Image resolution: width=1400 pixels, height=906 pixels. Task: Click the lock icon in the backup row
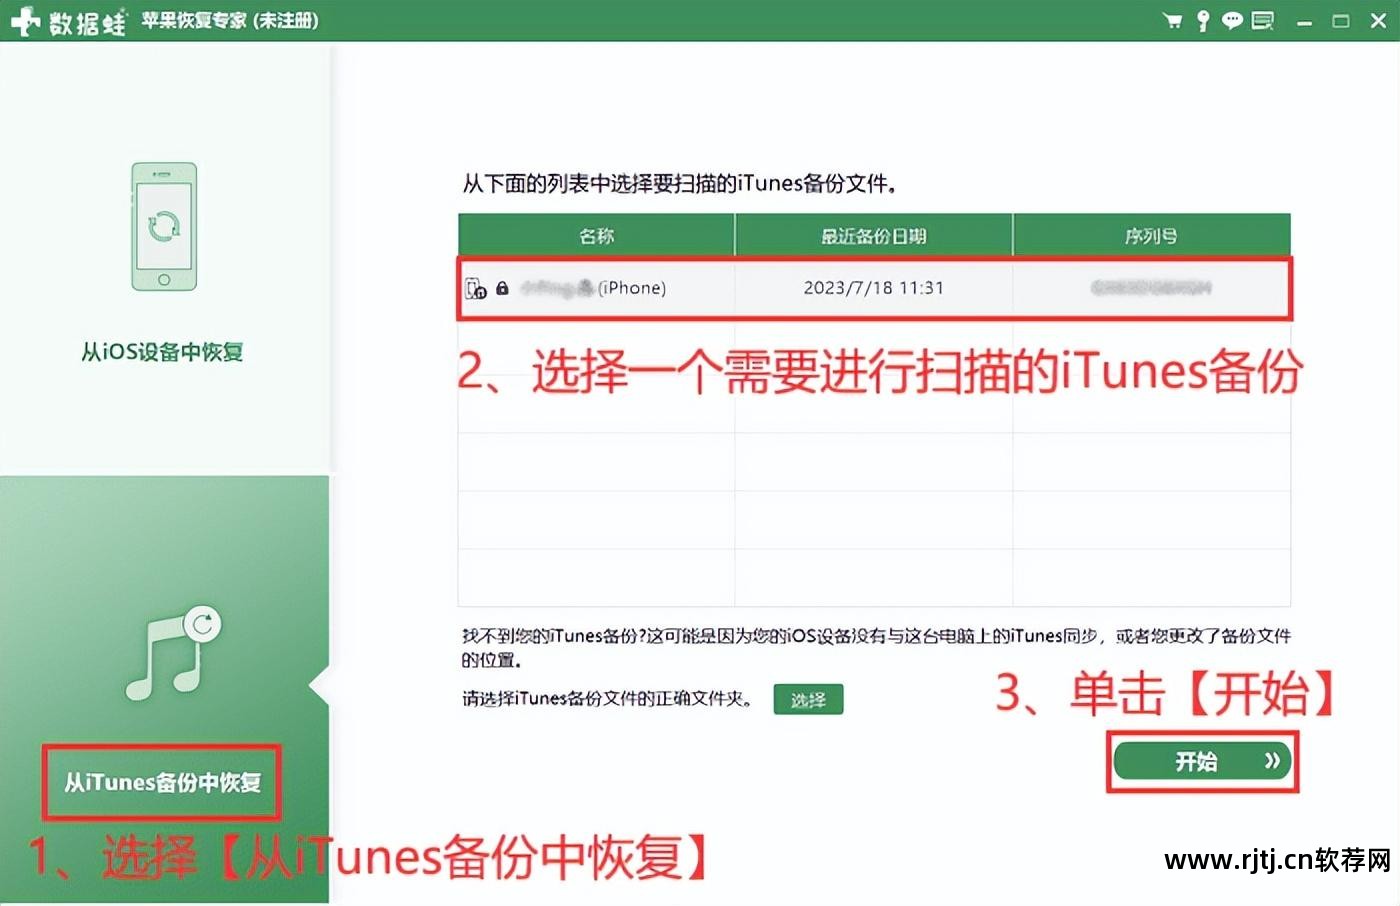tap(502, 288)
